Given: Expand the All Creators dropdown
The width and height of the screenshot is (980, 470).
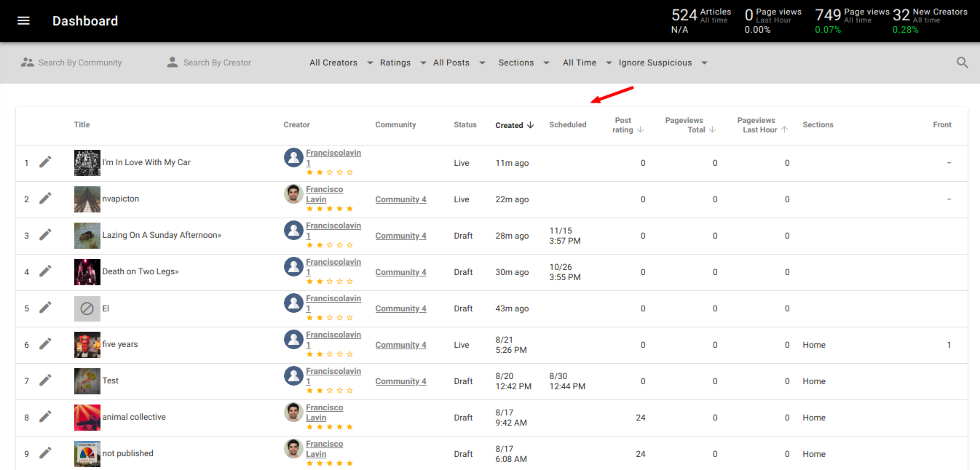Looking at the screenshot, I should click(x=339, y=63).
